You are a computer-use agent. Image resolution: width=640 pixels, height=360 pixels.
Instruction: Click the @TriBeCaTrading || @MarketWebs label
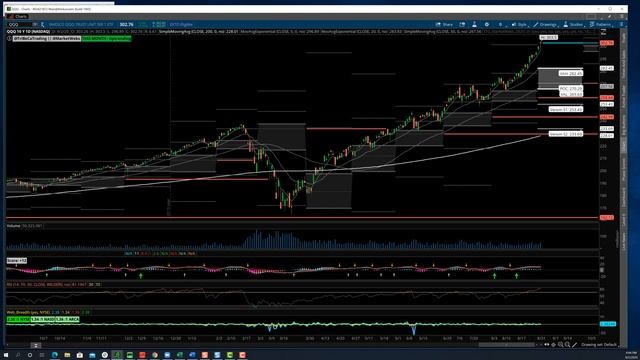coord(47,38)
